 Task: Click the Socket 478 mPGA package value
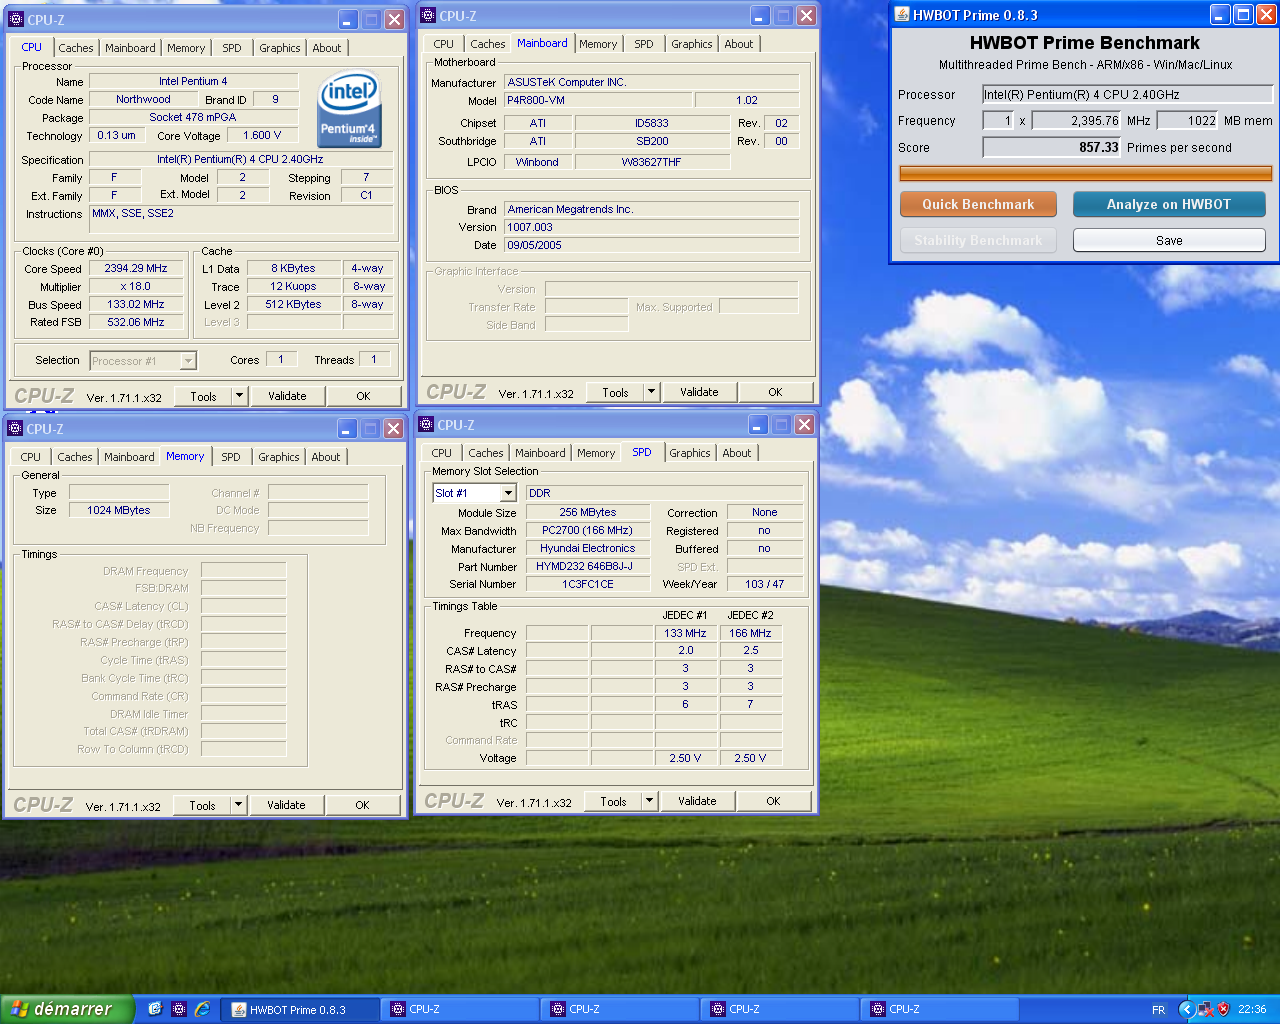click(x=193, y=117)
